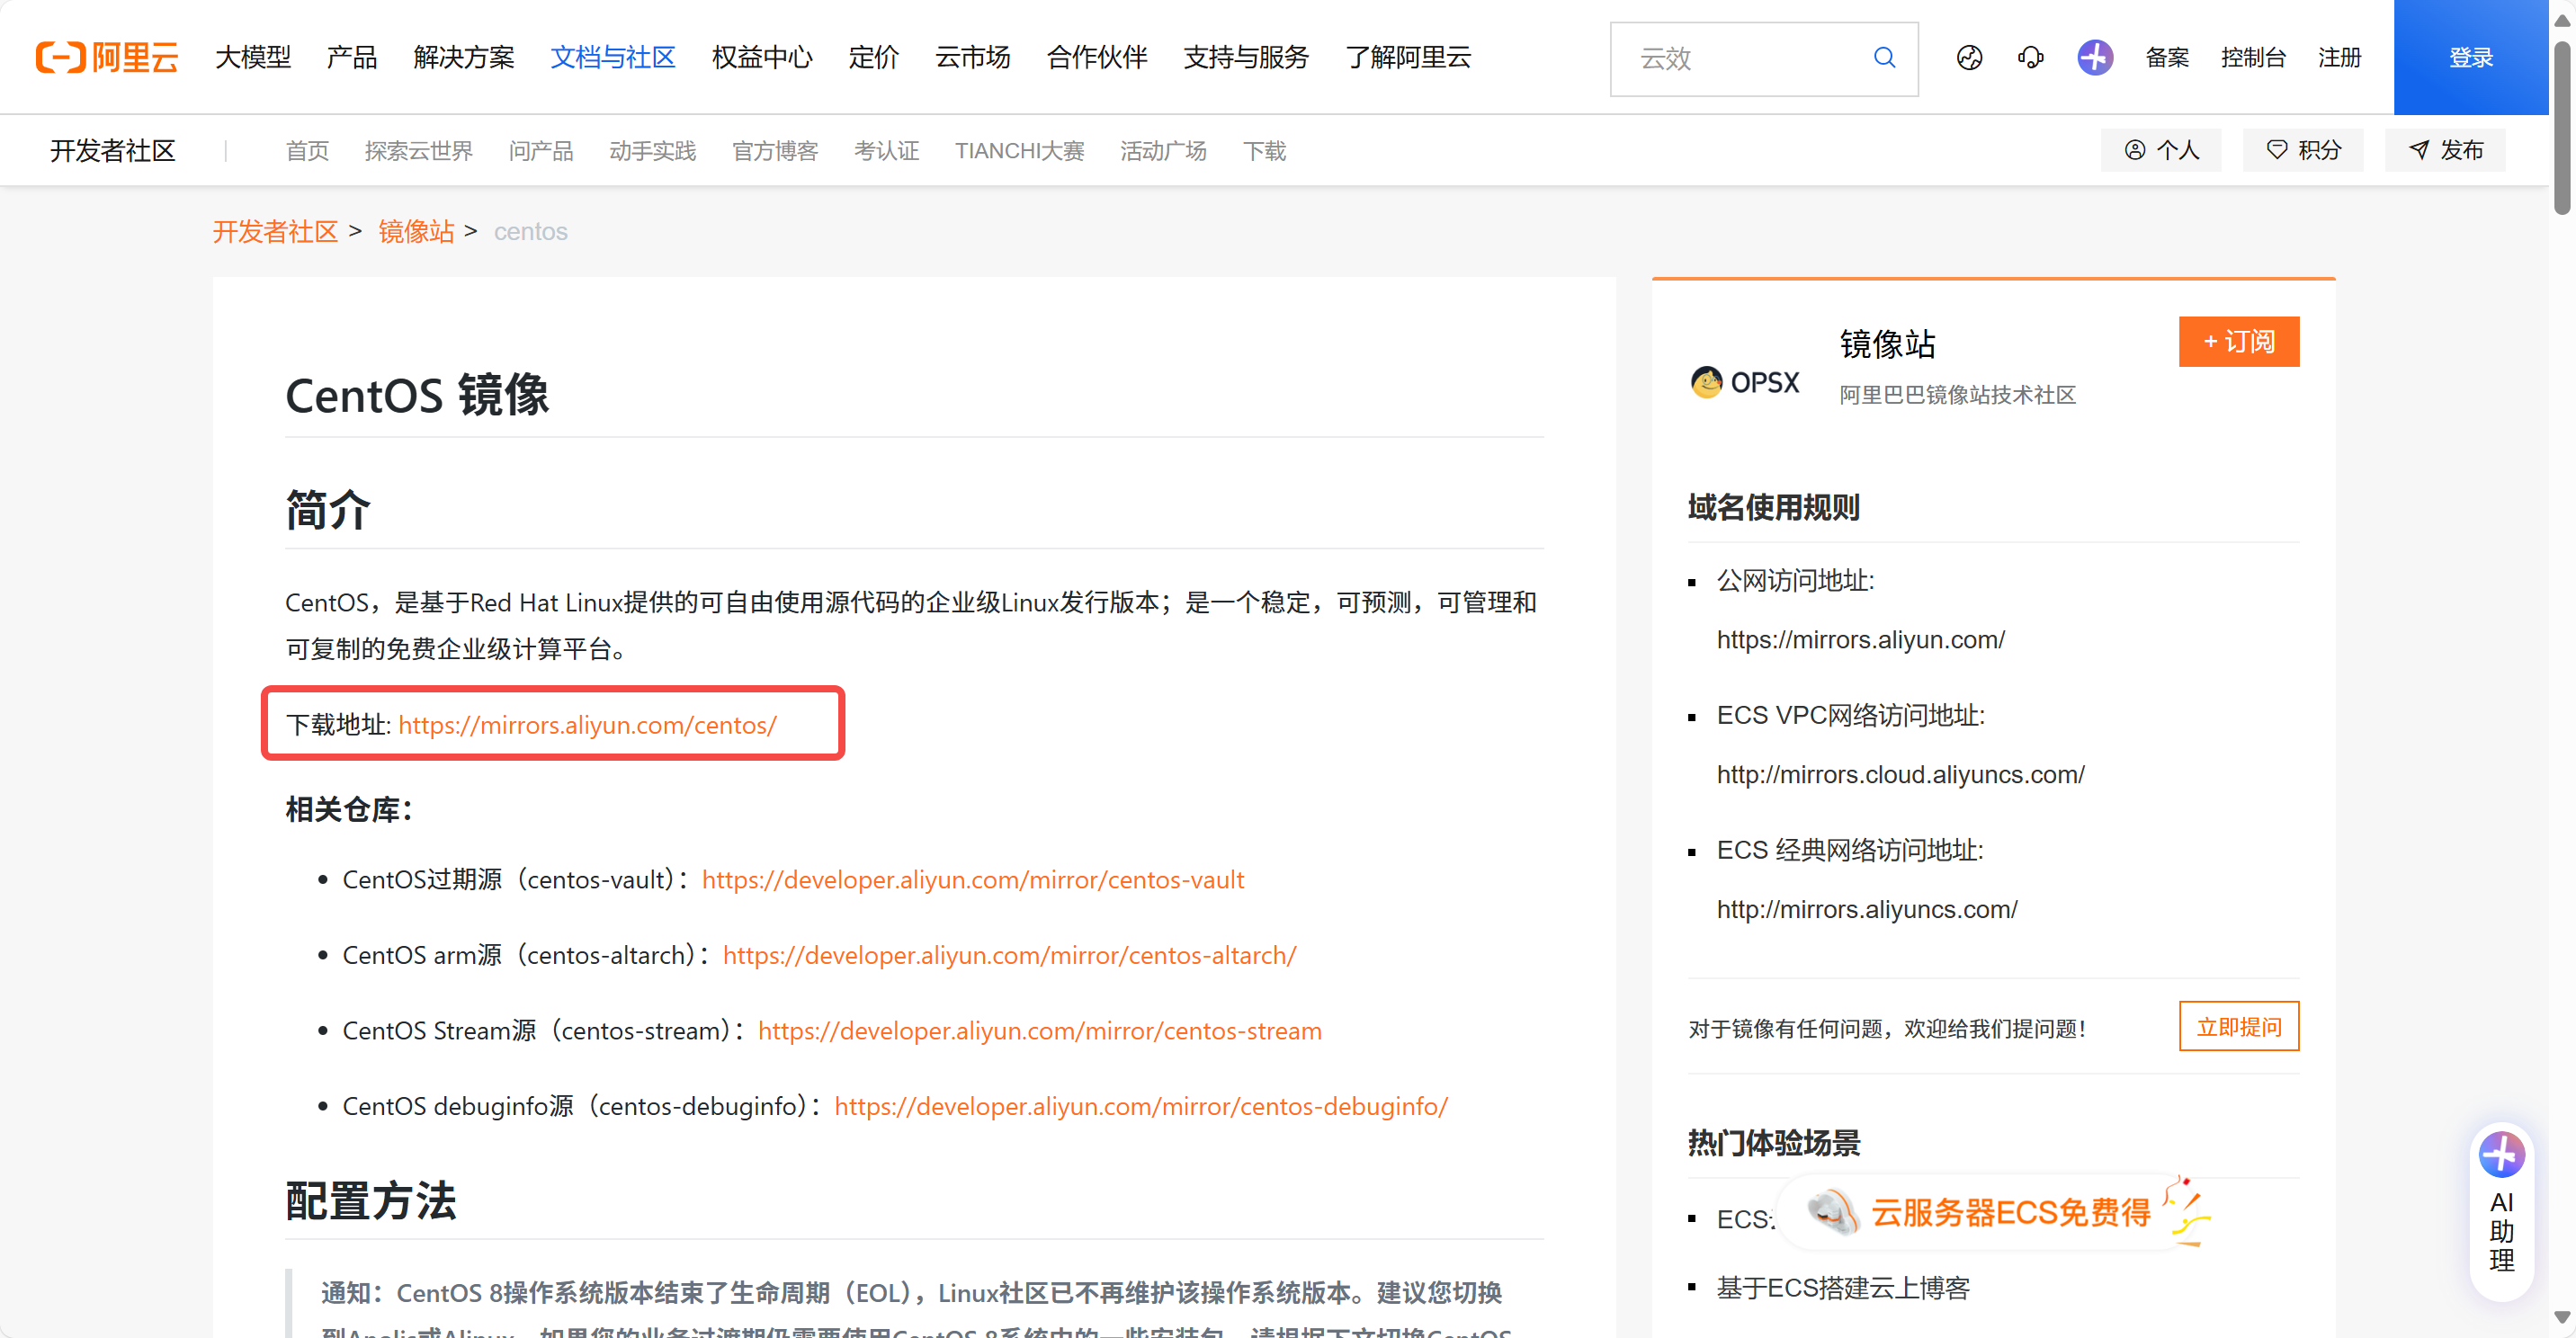The image size is (2576, 1338).
Task: Open the 解决方案 menu
Action: pos(464,58)
